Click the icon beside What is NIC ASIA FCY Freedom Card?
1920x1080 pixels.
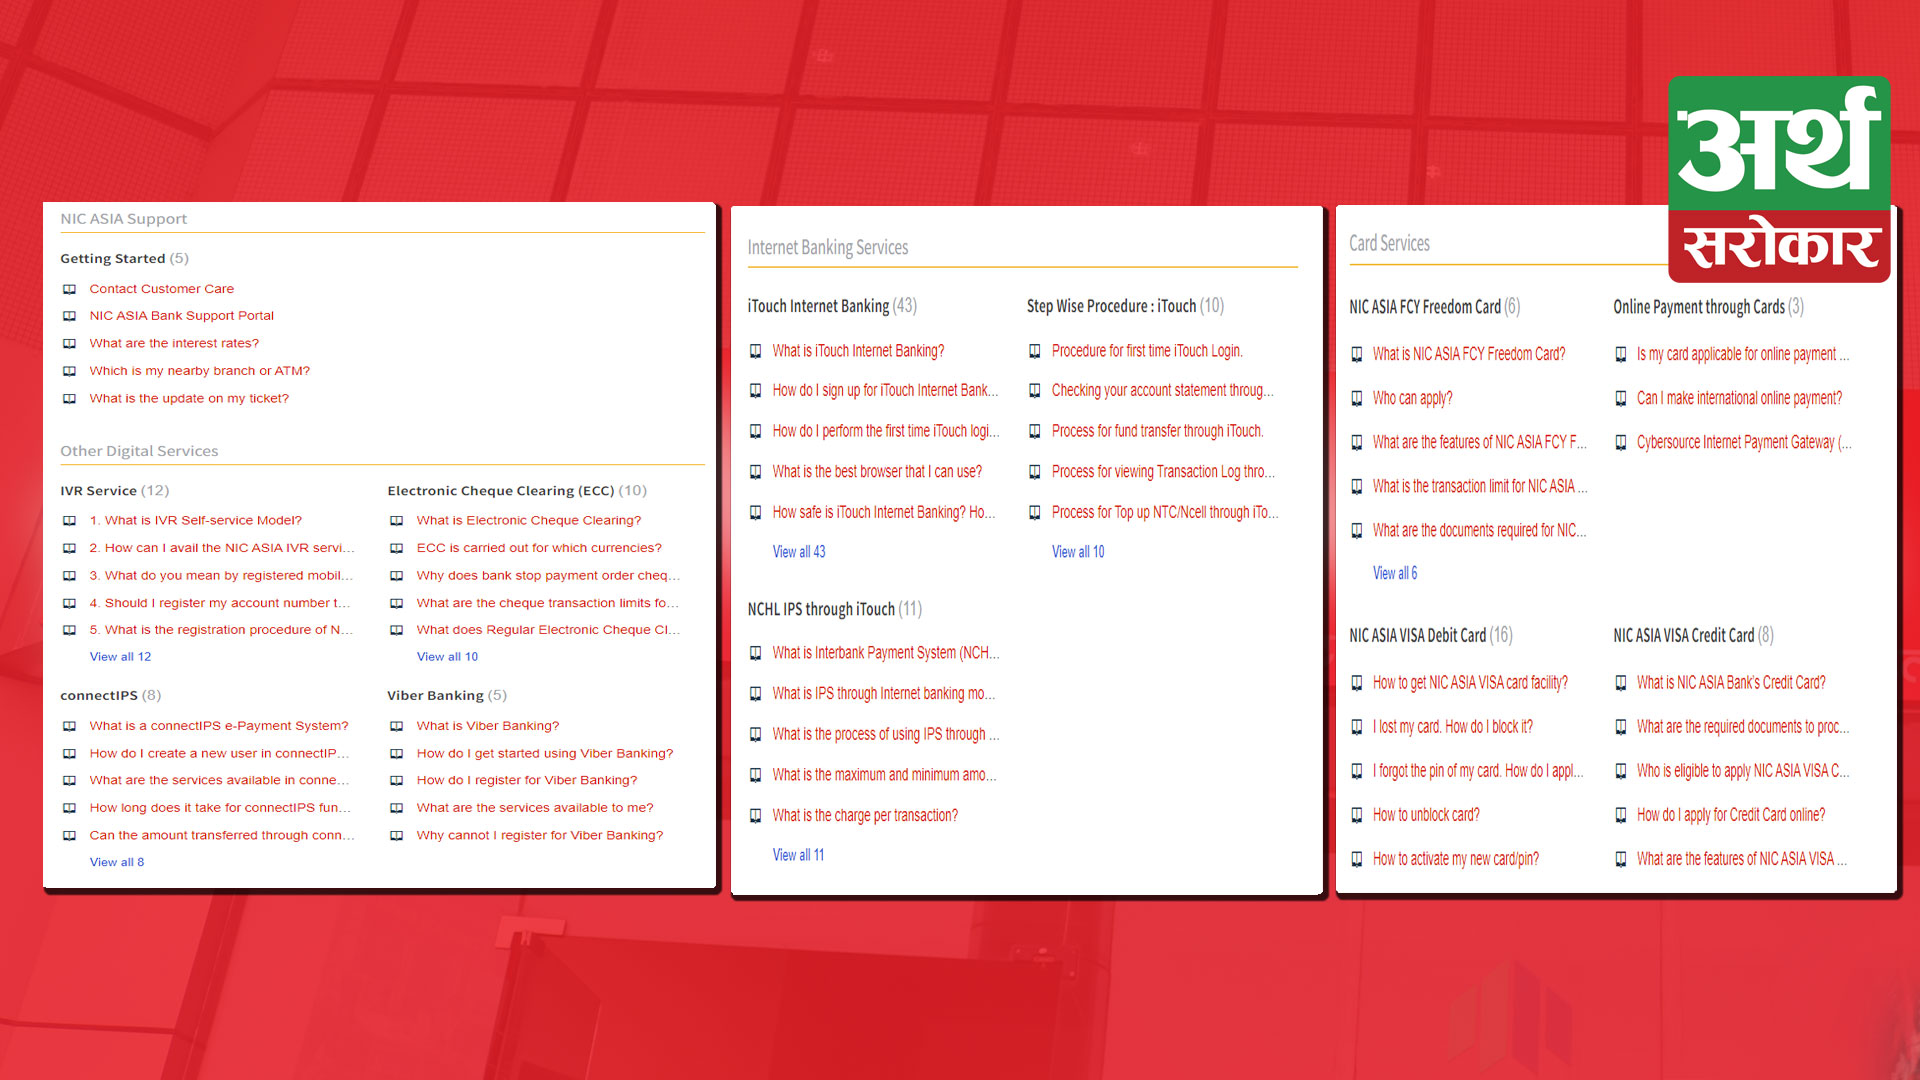point(1356,354)
